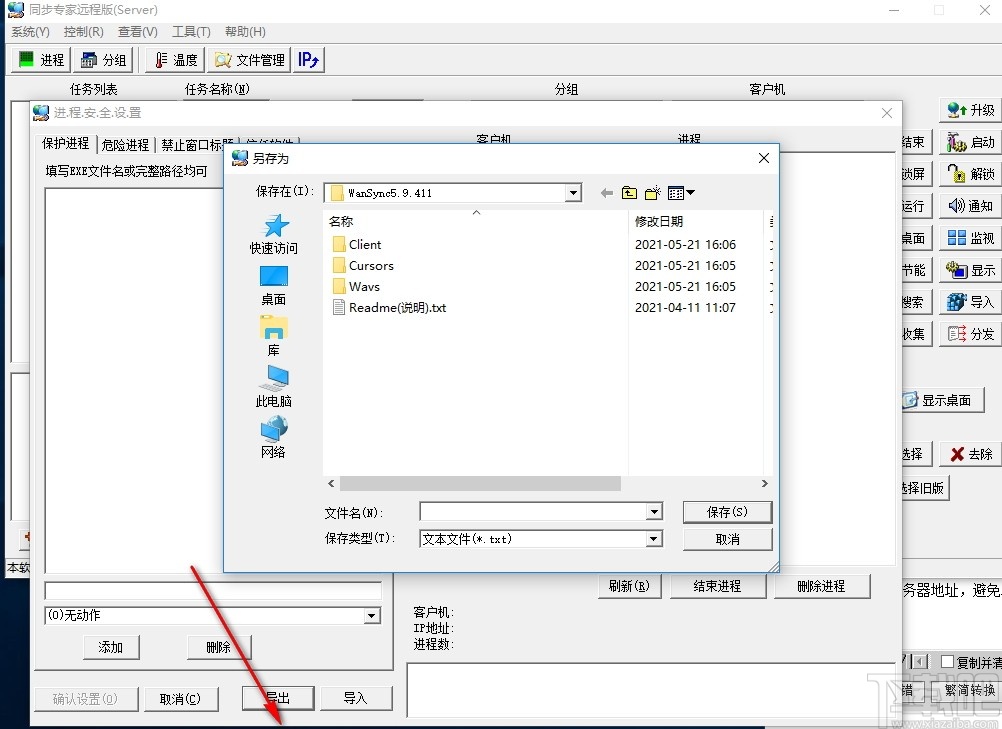Click 繁简转换 button
This screenshot has height=729, width=1002.
967,690
